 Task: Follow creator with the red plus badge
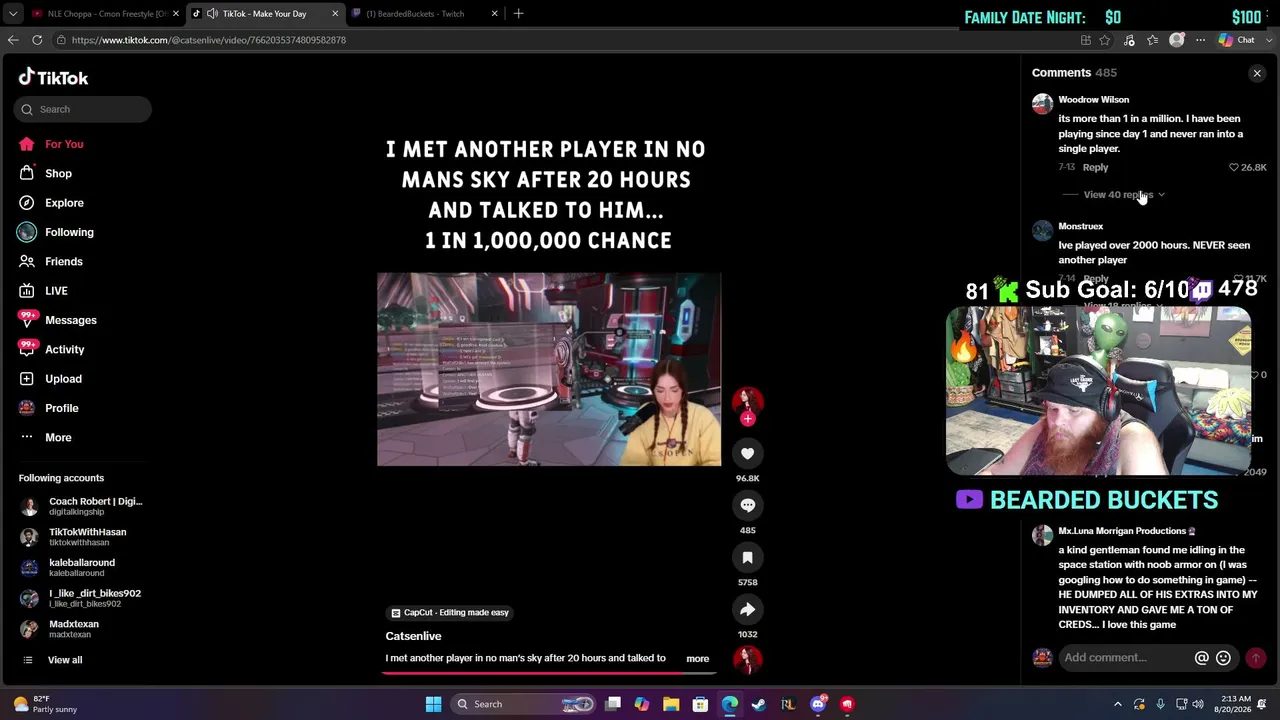pyautogui.click(x=747, y=419)
